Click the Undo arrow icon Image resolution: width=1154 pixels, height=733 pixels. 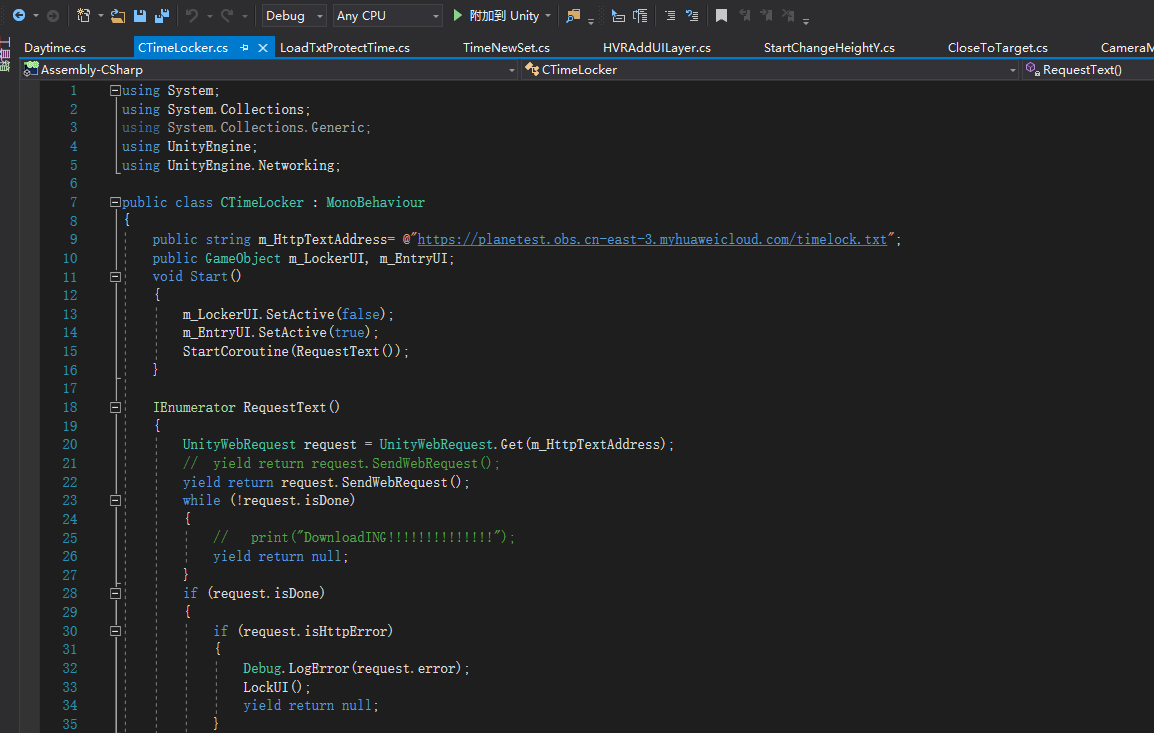pos(192,16)
